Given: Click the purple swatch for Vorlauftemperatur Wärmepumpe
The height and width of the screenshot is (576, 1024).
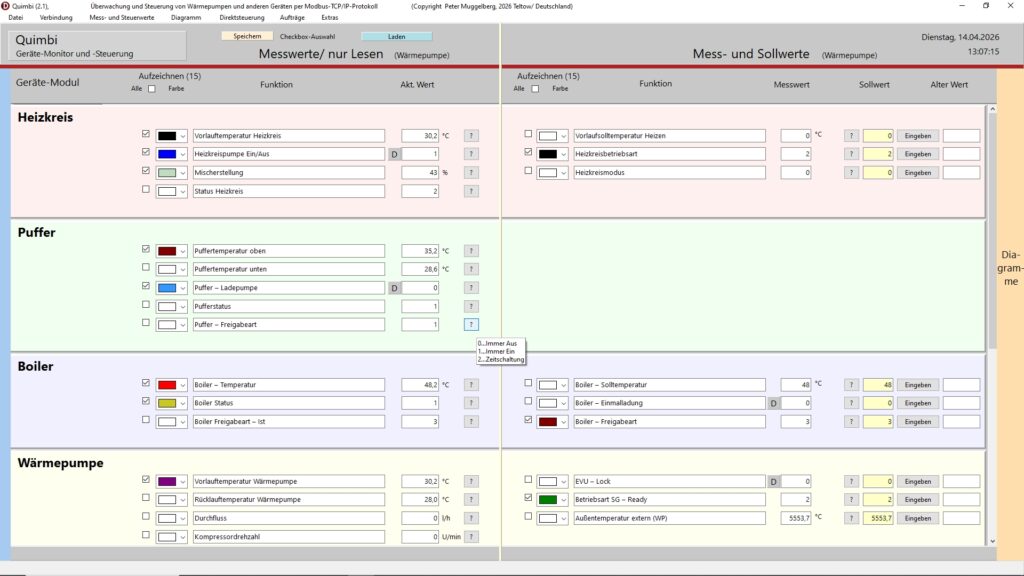Looking at the screenshot, I should tap(167, 481).
